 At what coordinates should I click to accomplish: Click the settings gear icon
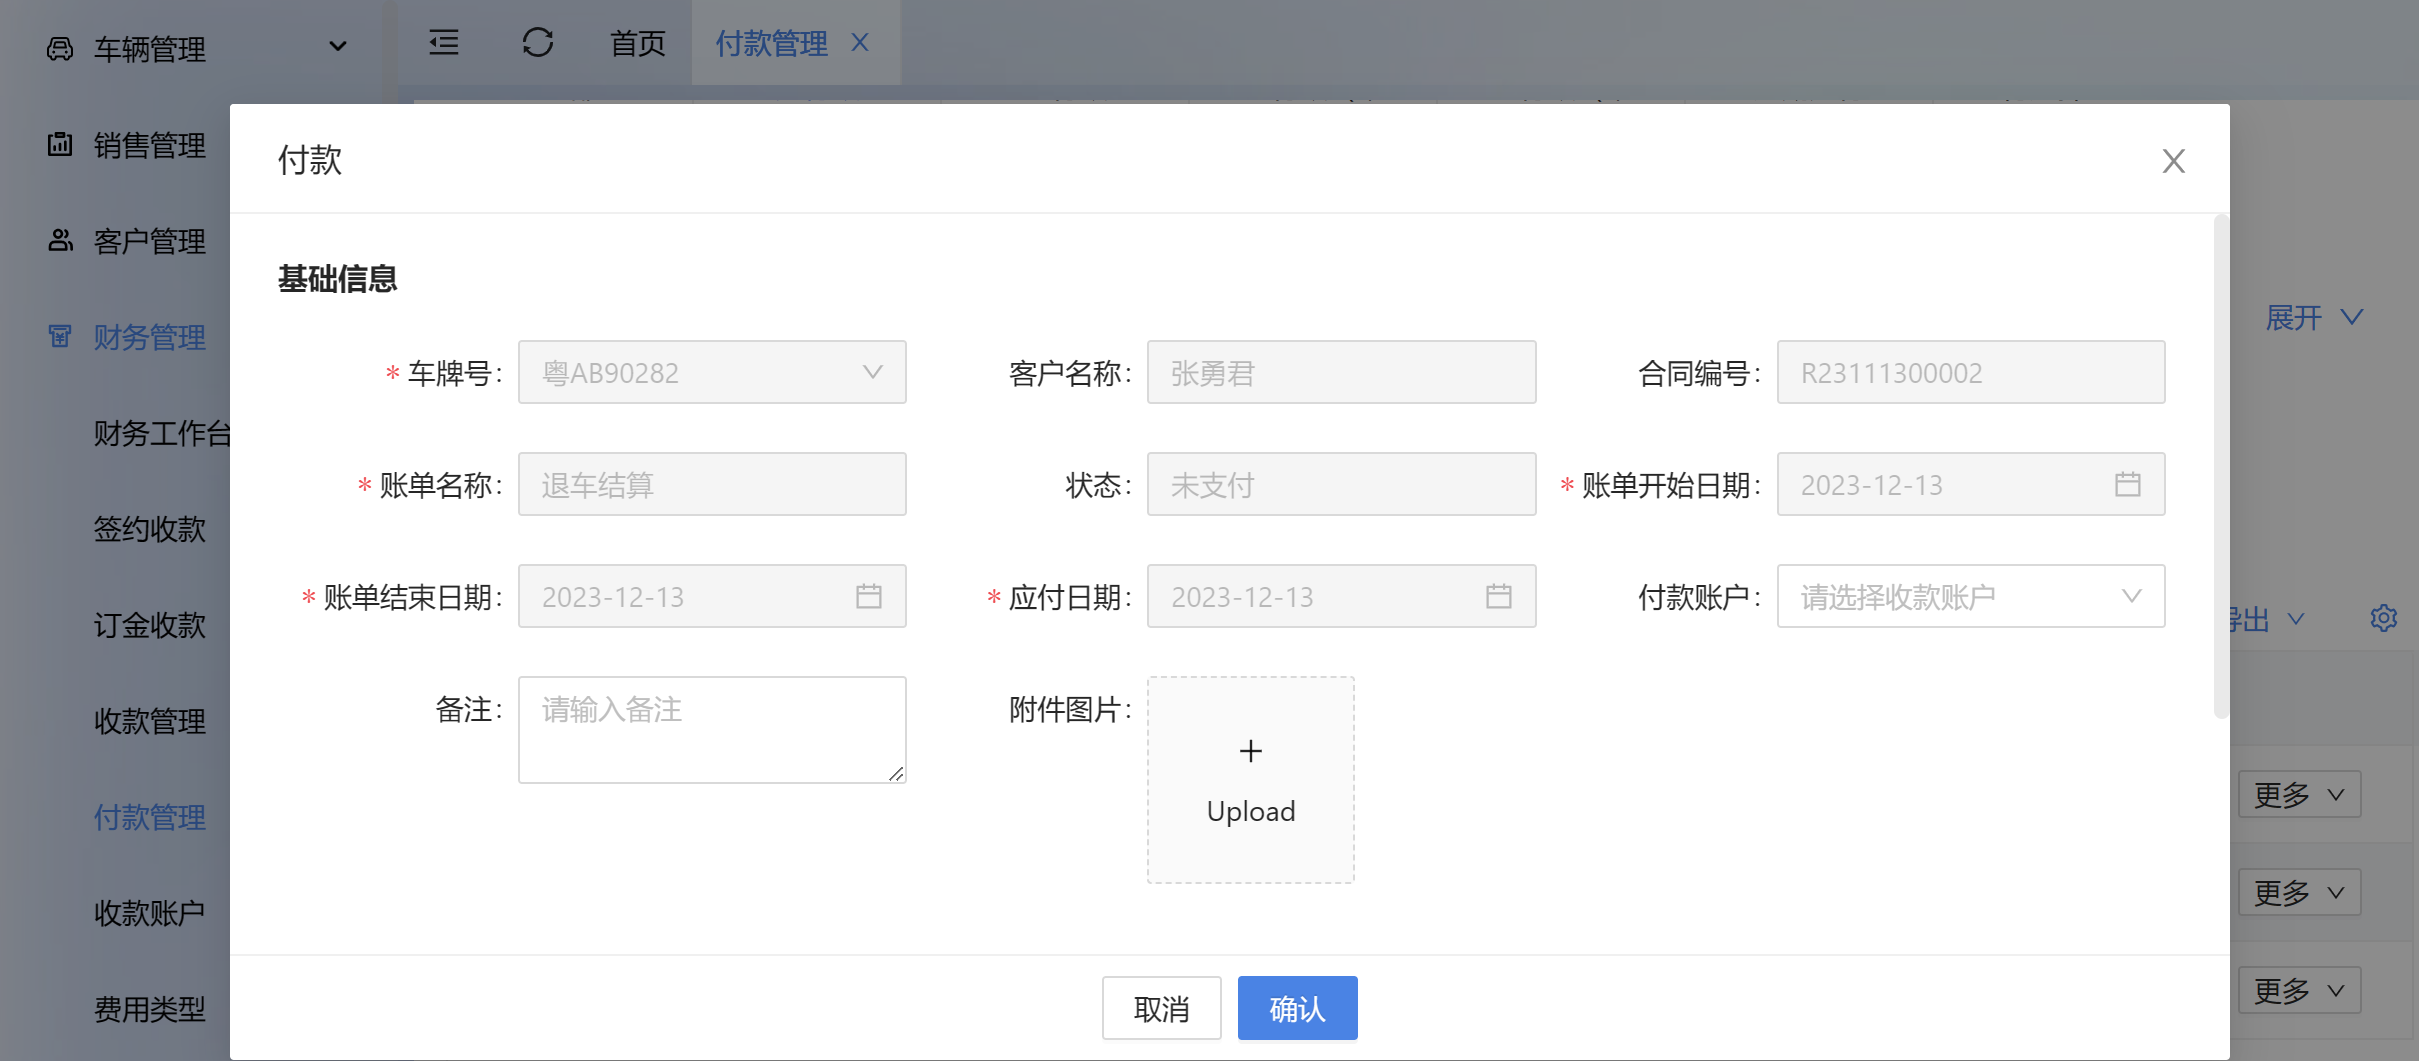click(x=2383, y=618)
